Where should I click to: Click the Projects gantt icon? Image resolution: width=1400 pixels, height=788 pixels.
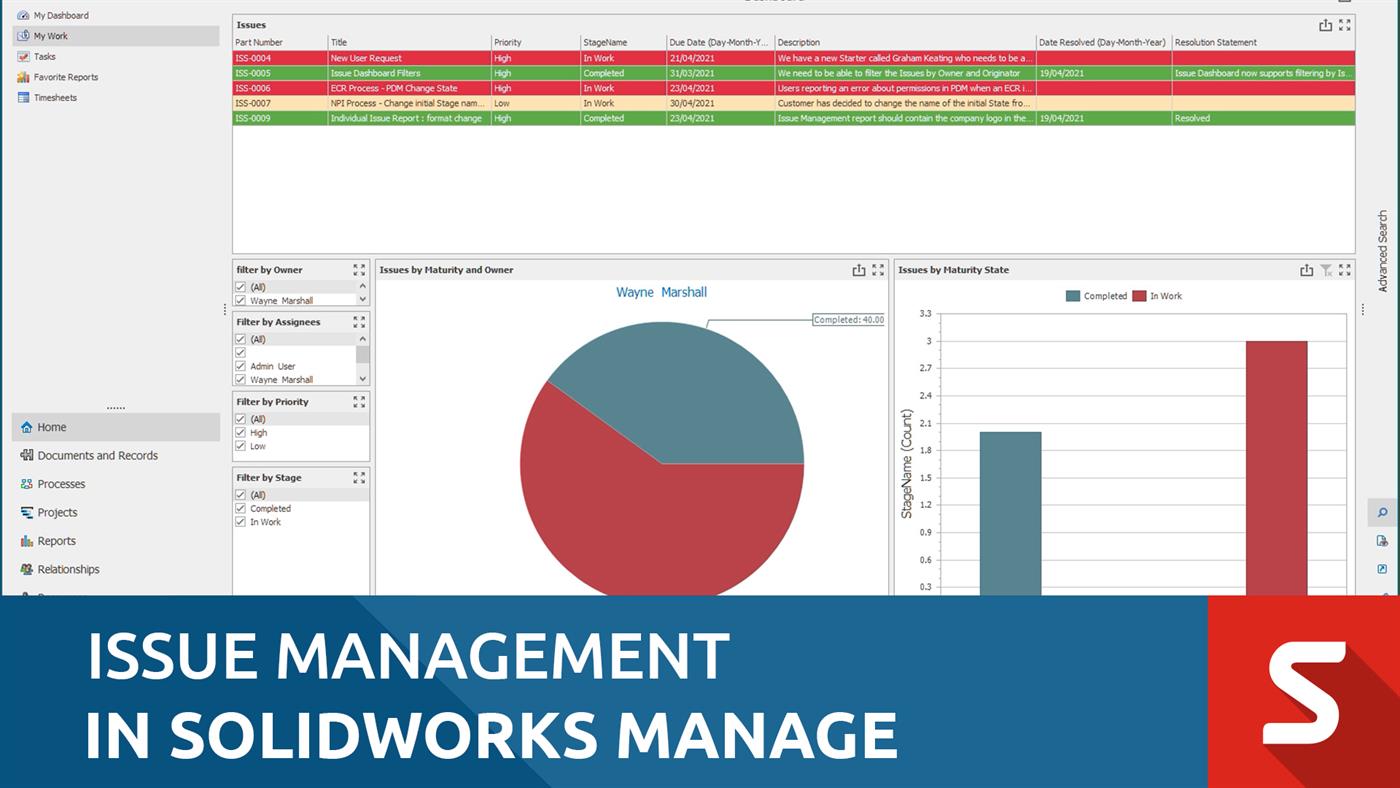[x=27, y=512]
